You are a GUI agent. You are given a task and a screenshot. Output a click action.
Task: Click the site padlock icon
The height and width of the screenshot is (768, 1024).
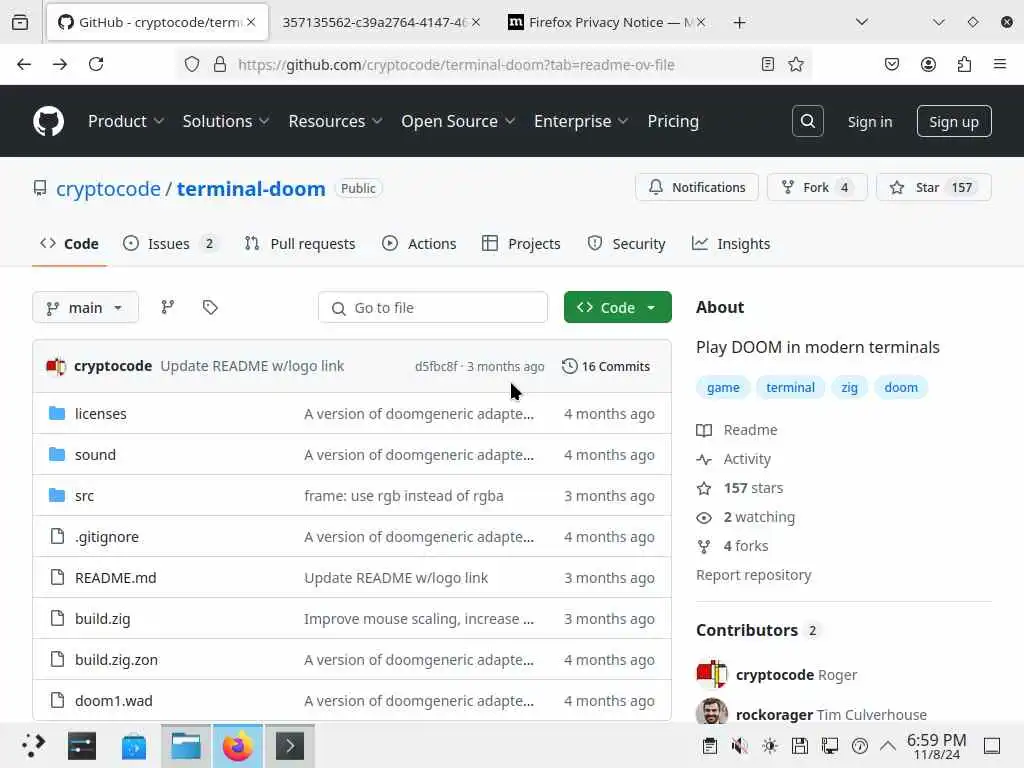(220, 64)
